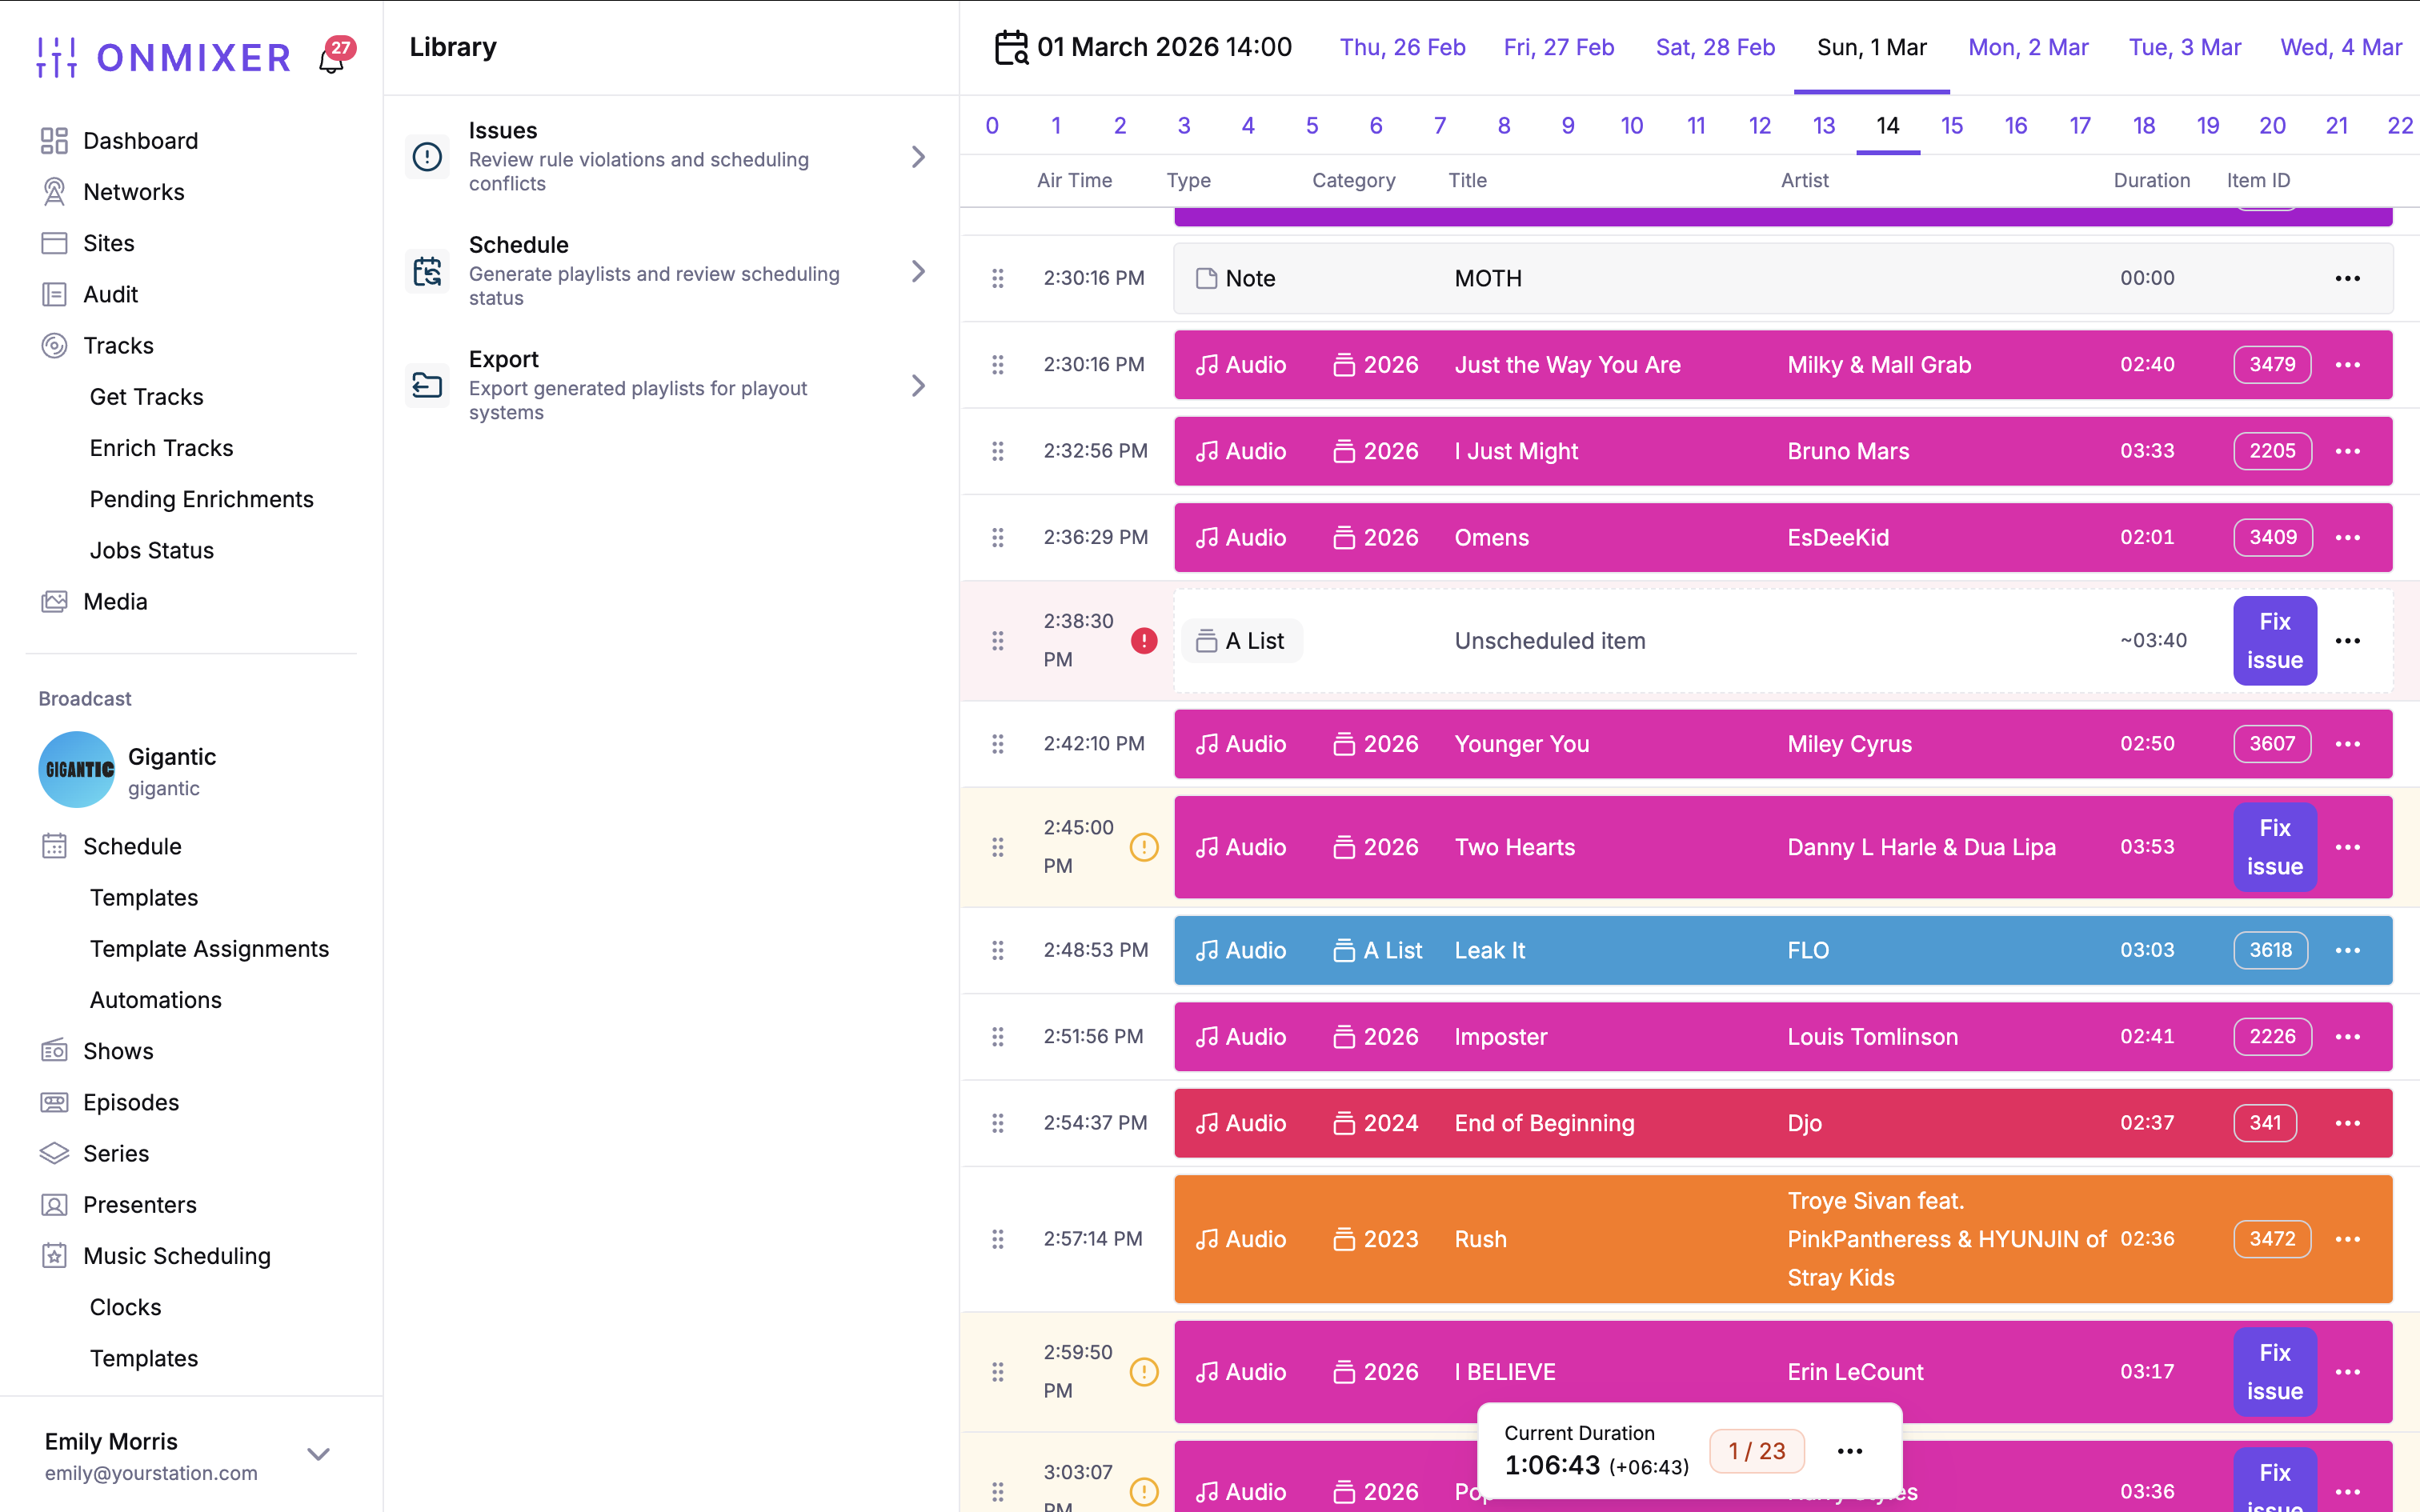Viewport: 2420px width, 1512px height.
Task: Click Fix issue on Two Hearts
Action: (2274, 847)
